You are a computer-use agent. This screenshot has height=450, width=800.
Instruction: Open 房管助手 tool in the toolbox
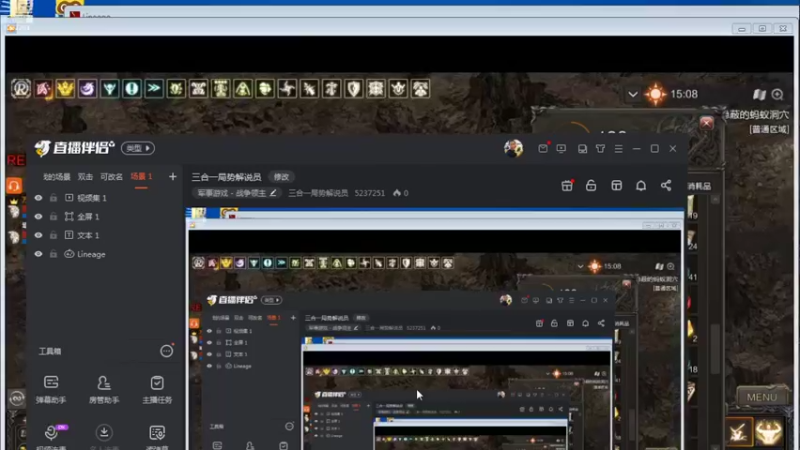104,390
